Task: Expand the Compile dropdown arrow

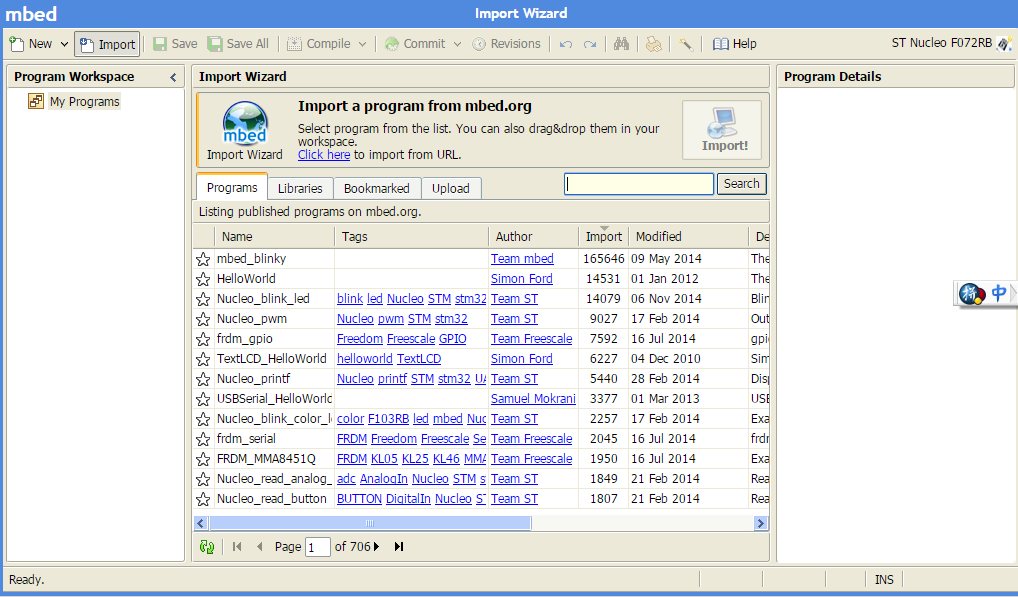Action: point(362,44)
